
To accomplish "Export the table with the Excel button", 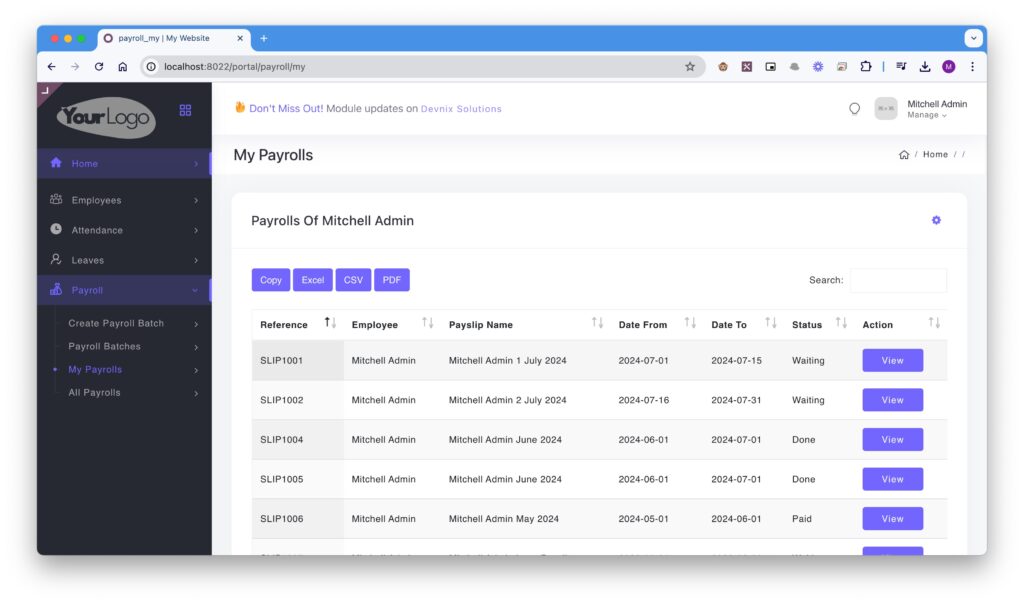I will pos(313,280).
